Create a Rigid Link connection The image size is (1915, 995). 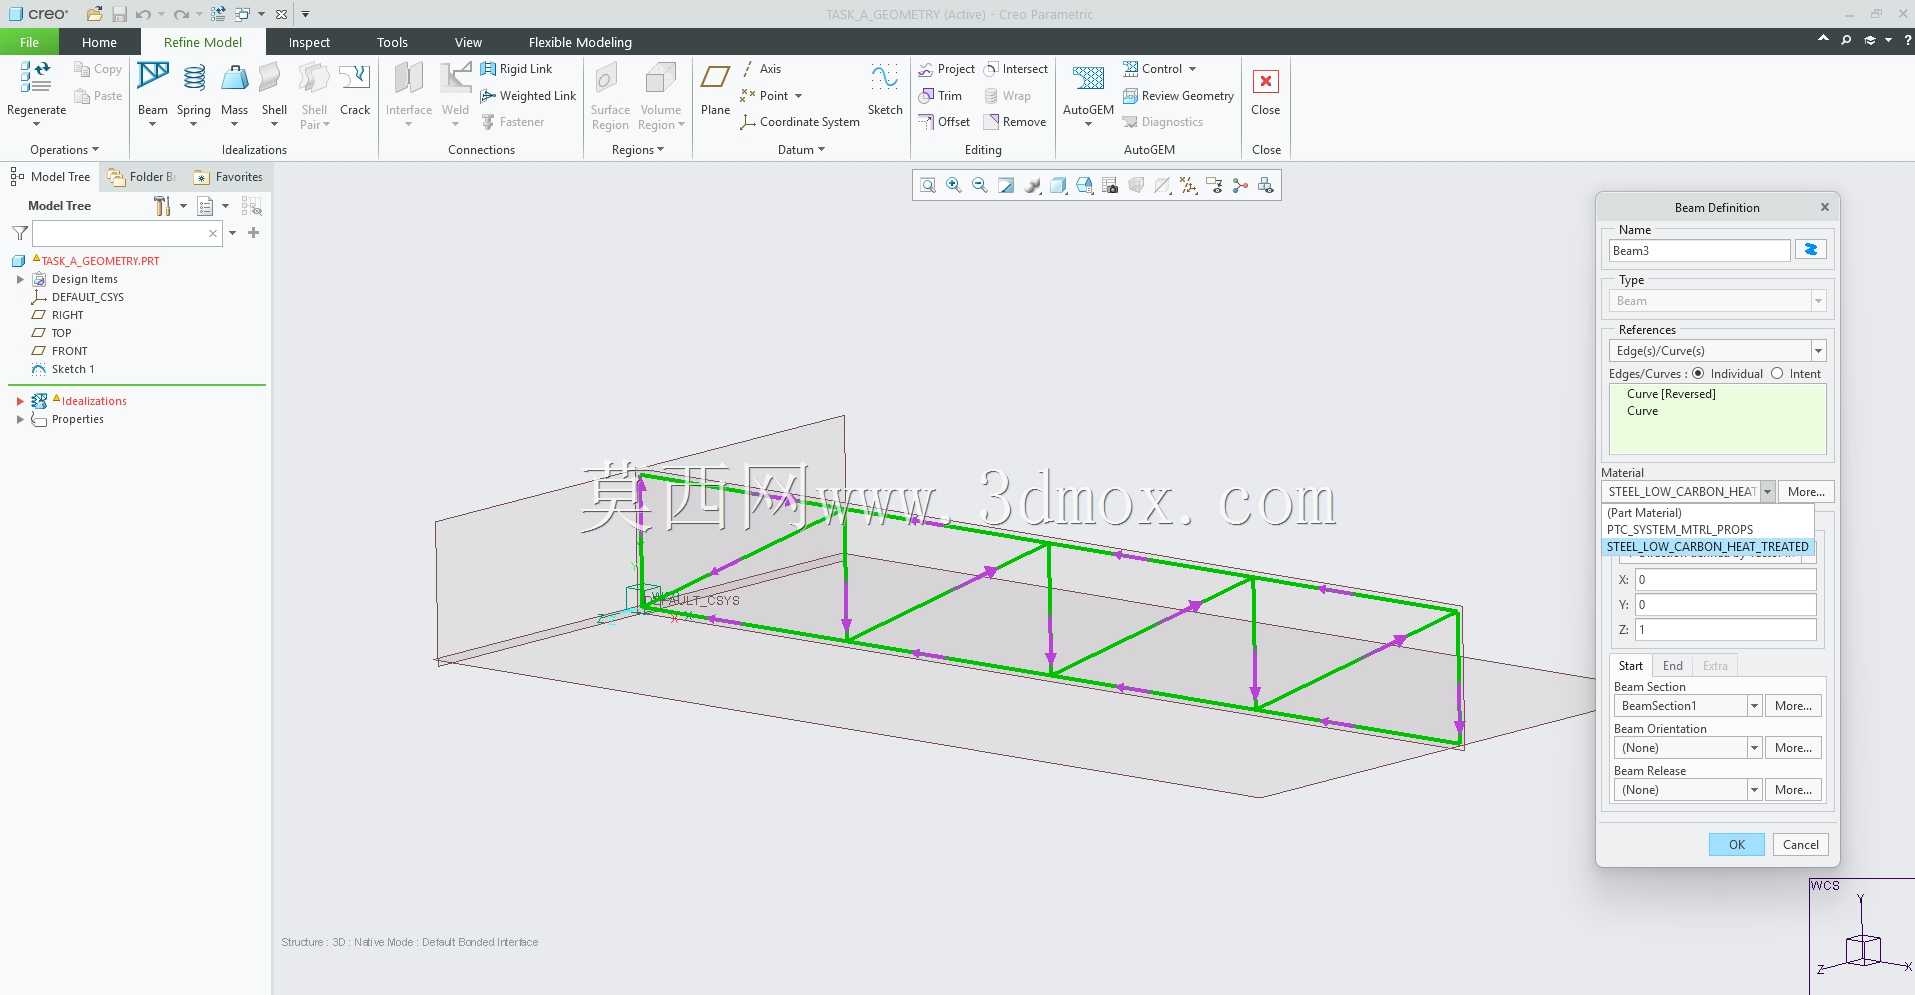pos(516,69)
